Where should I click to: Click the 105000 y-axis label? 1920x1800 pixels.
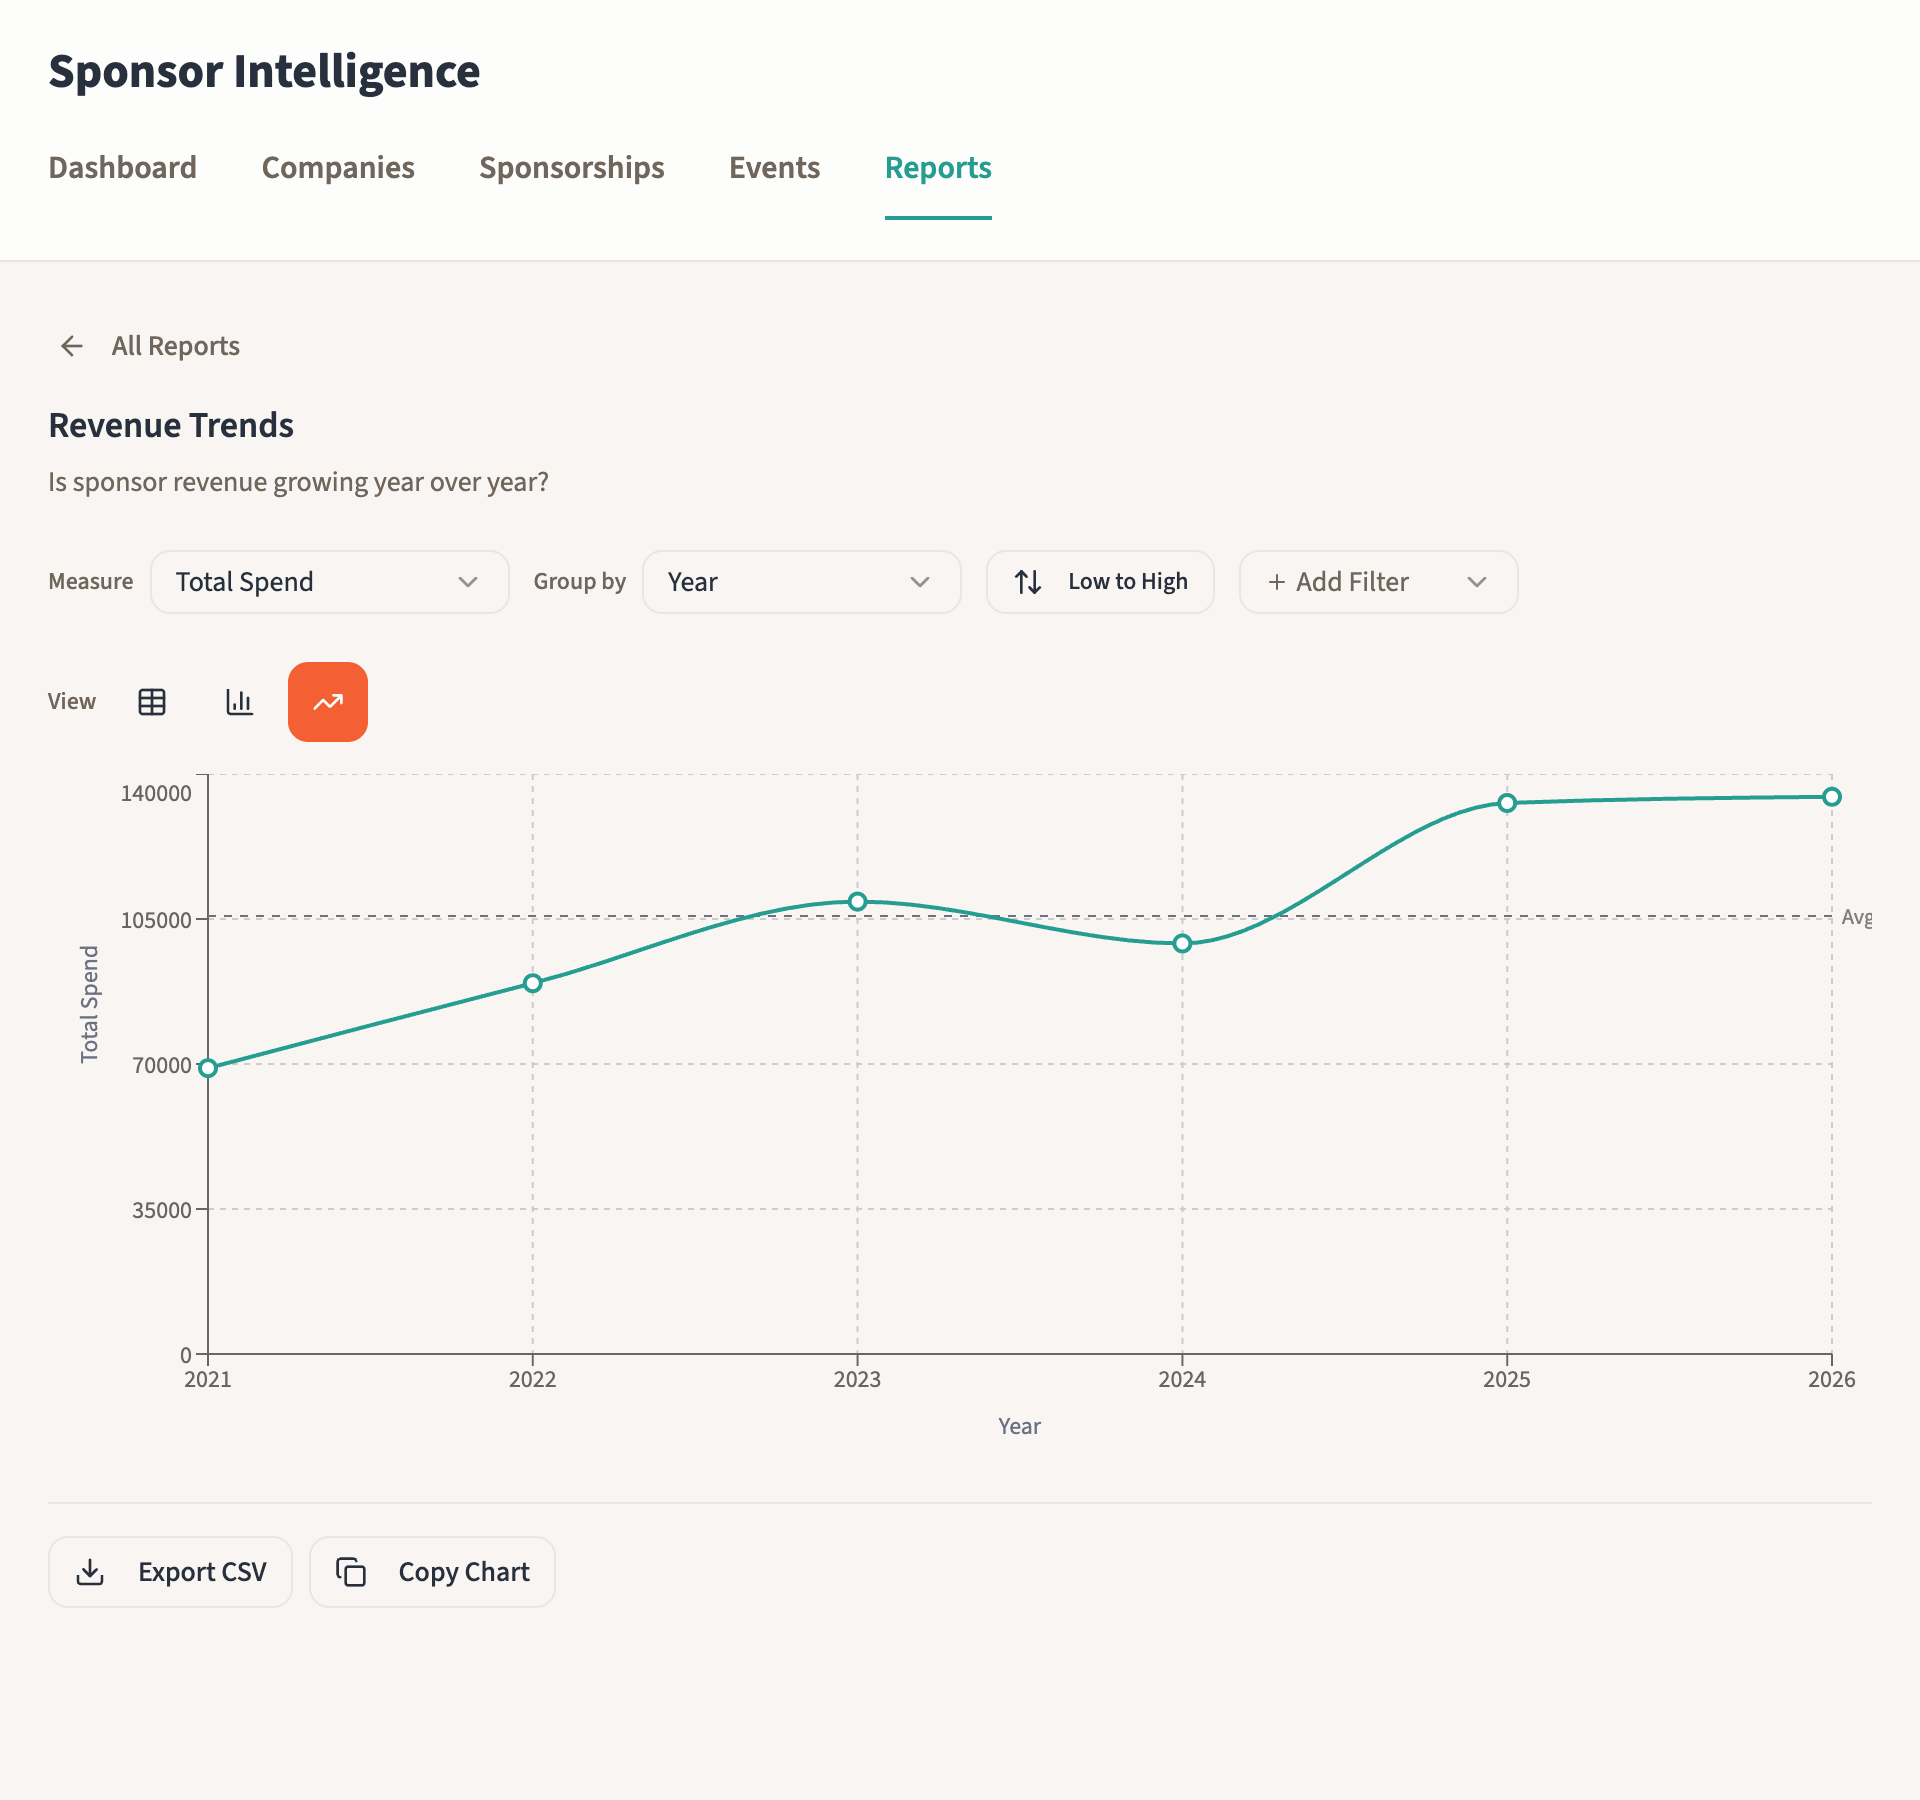(156, 920)
